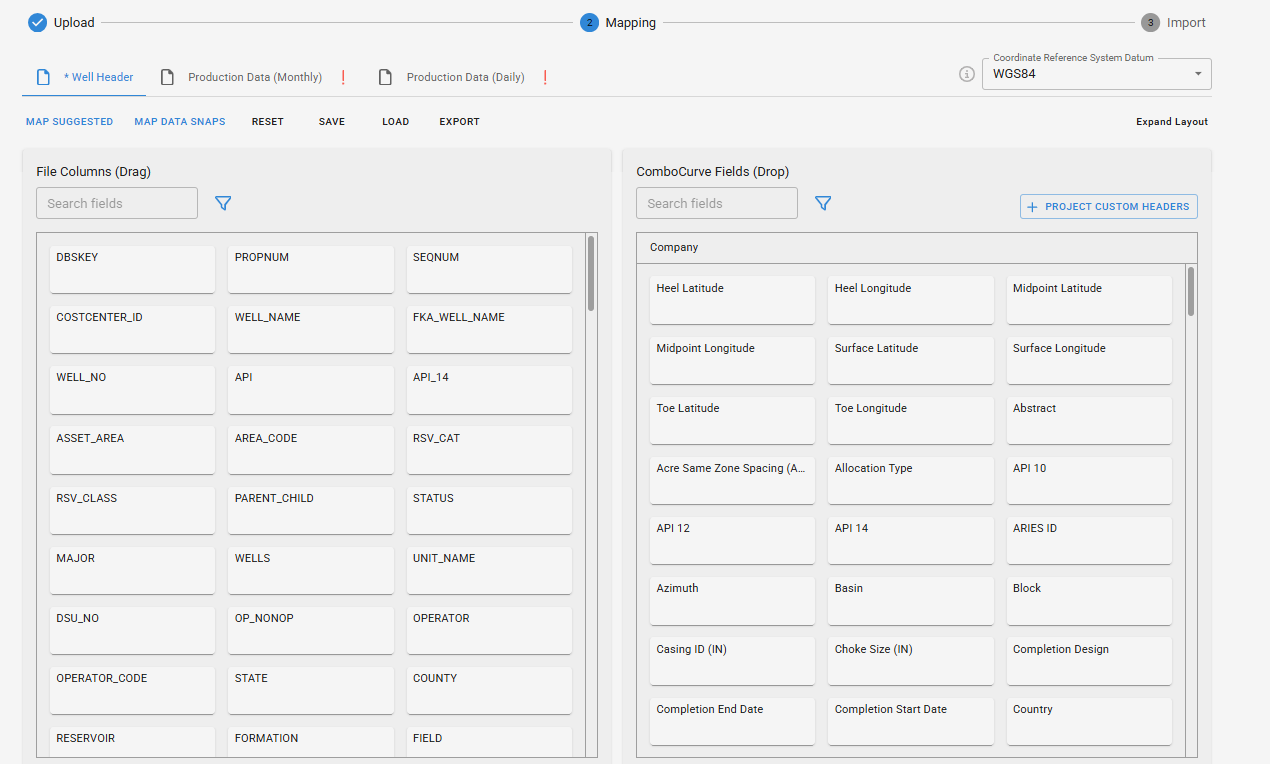Click the Production Data (Daily) file icon

pyautogui.click(x=385, y=77)
